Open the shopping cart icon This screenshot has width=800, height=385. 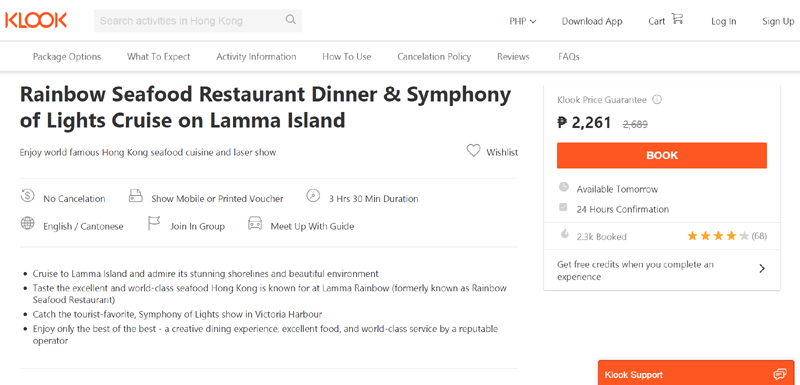coord(677,19)
